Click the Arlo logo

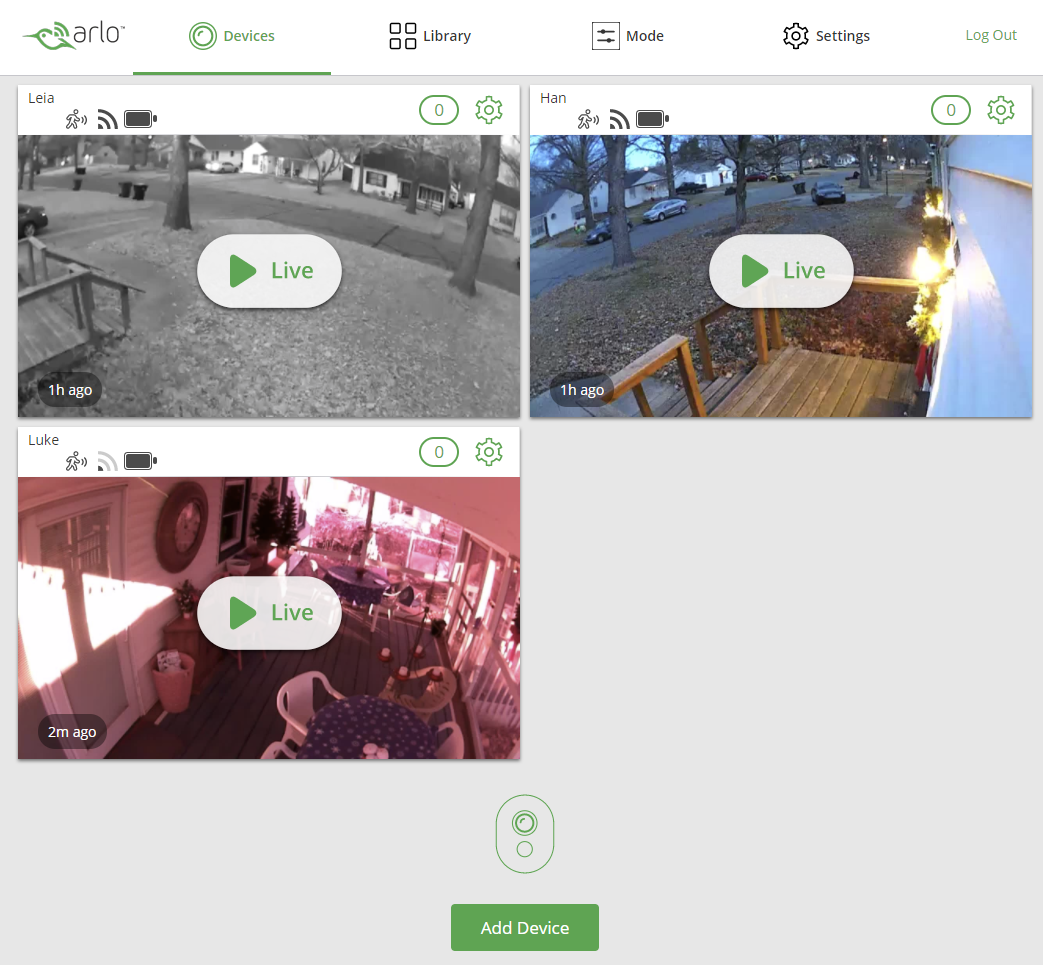point(74,36)
